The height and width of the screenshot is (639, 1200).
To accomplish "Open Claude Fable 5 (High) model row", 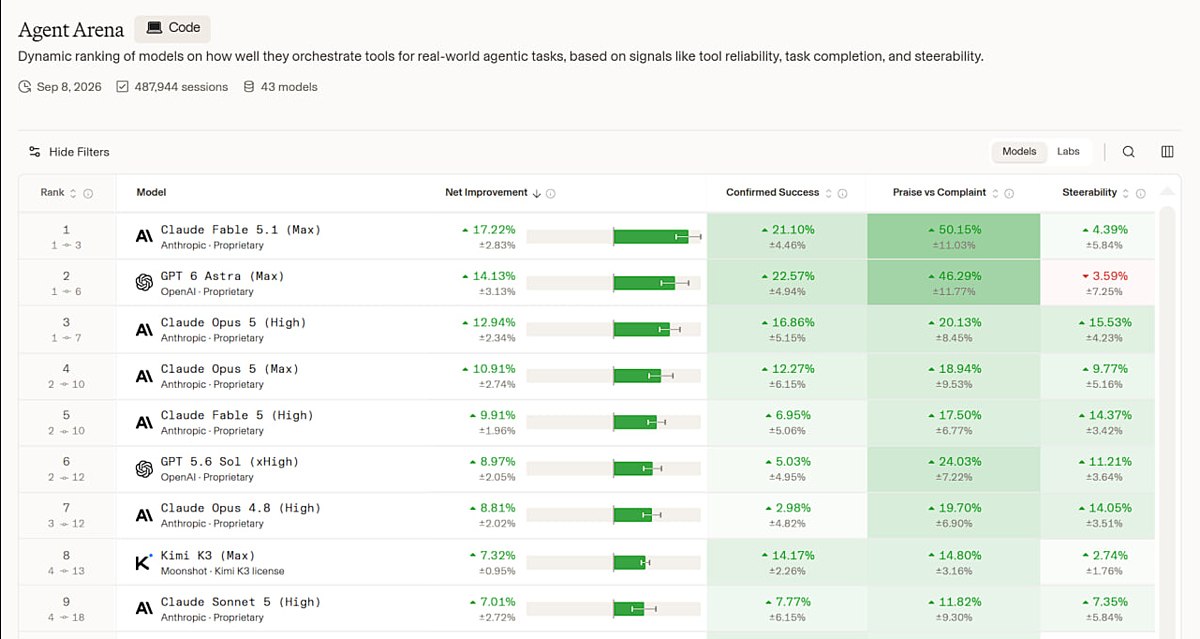I will point(587,423).
